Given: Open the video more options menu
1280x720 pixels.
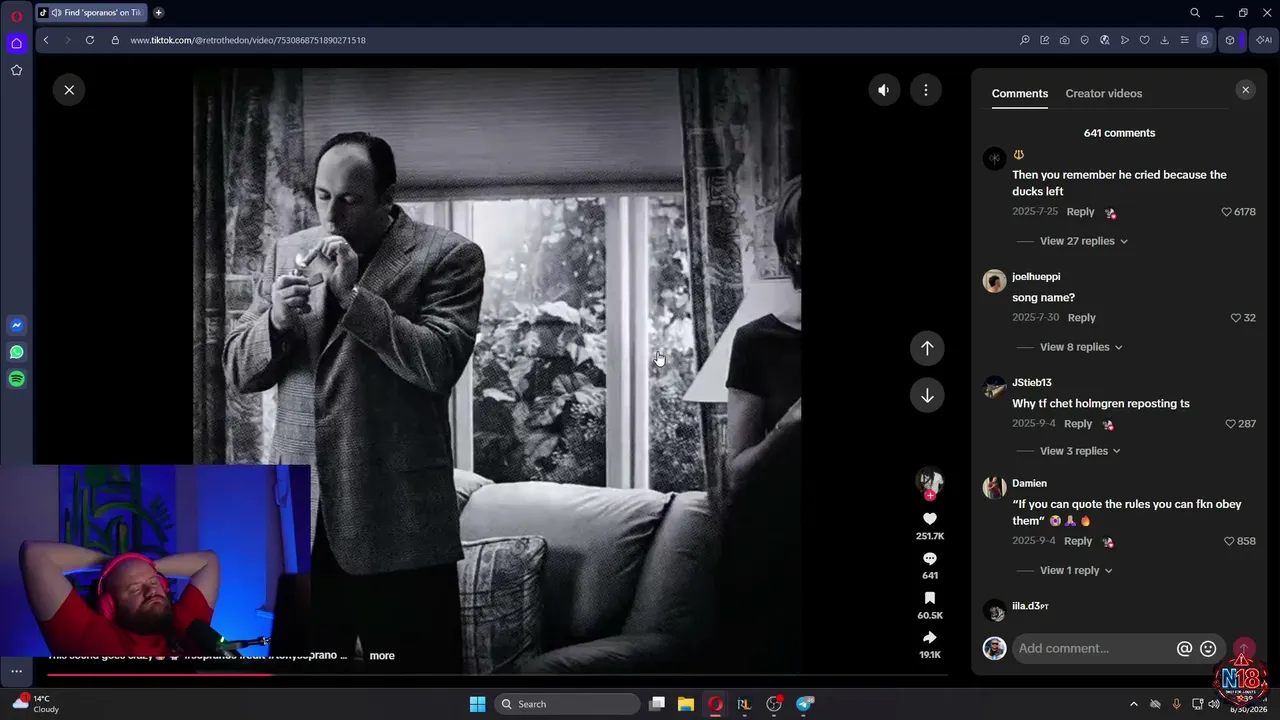Looking at the screenshot, I should point(926,90).
